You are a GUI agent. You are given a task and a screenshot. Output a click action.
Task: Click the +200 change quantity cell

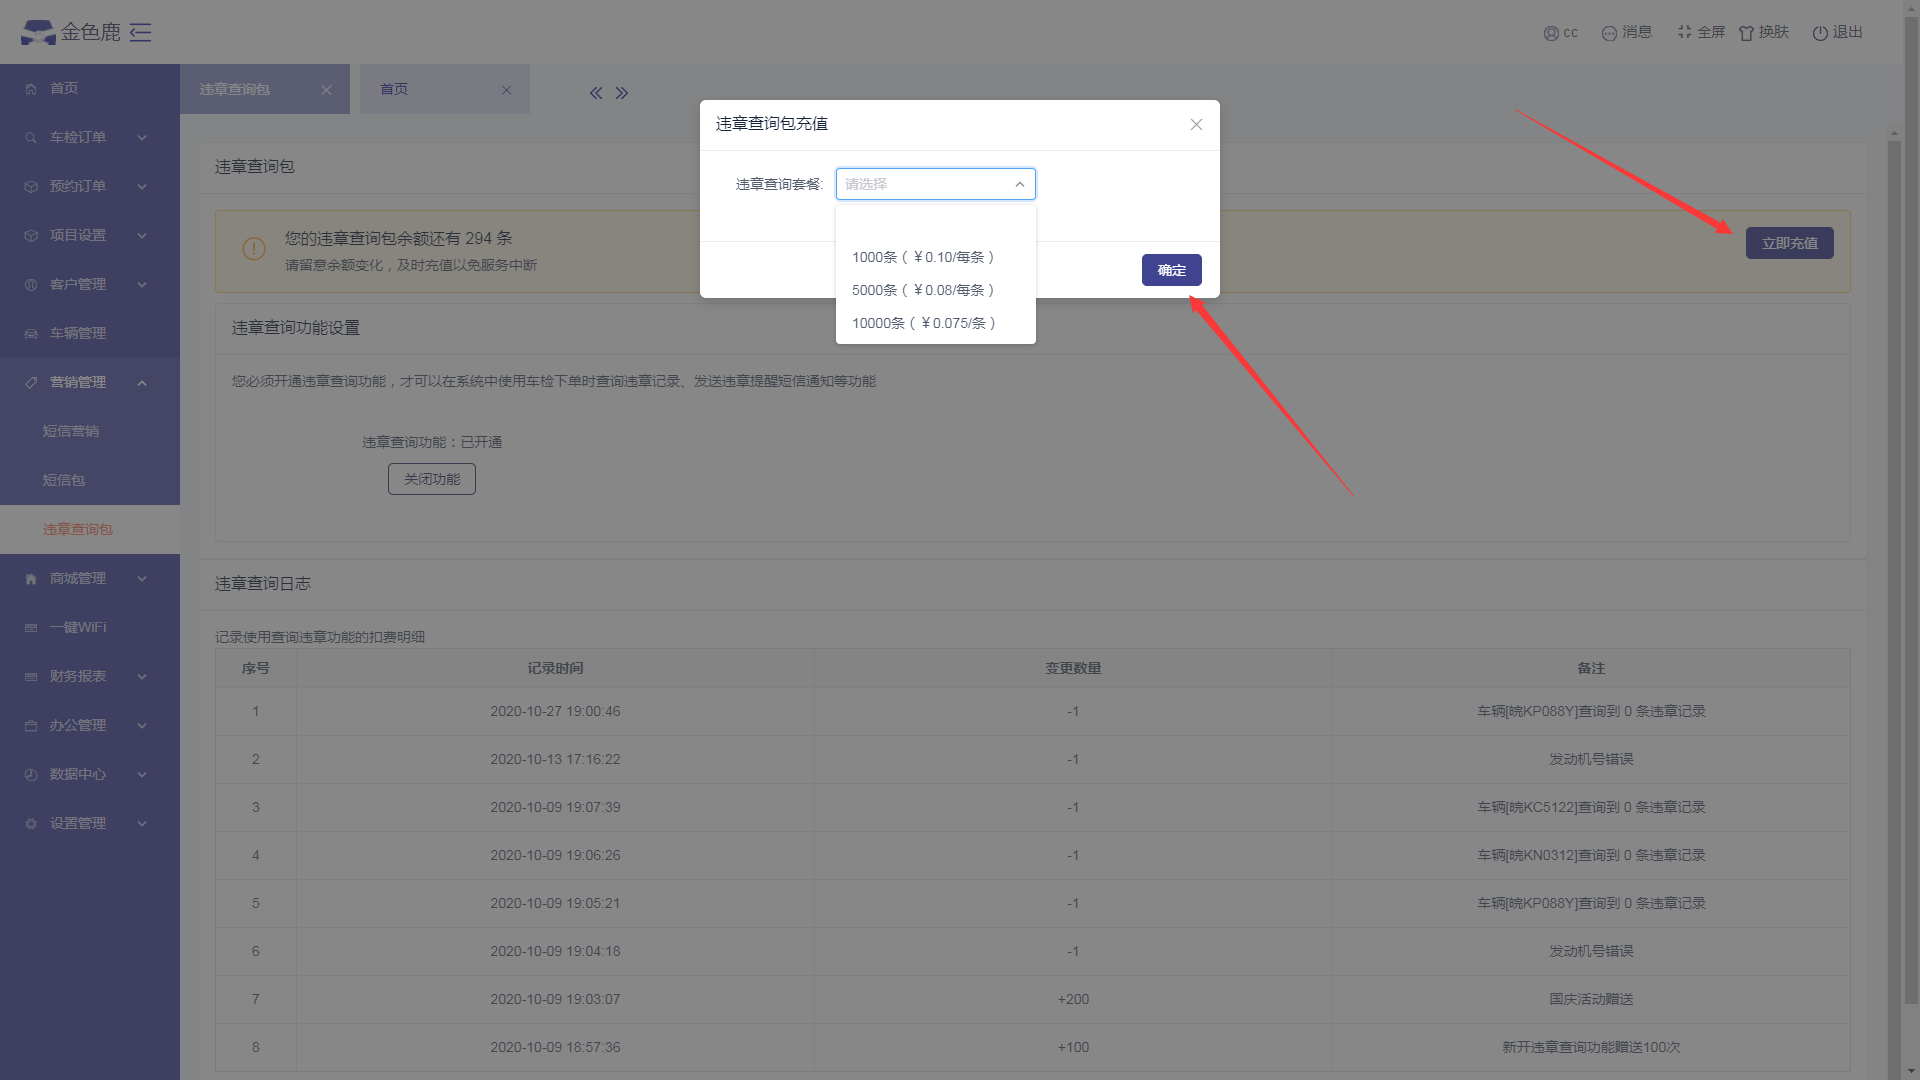click(1073, 999)
